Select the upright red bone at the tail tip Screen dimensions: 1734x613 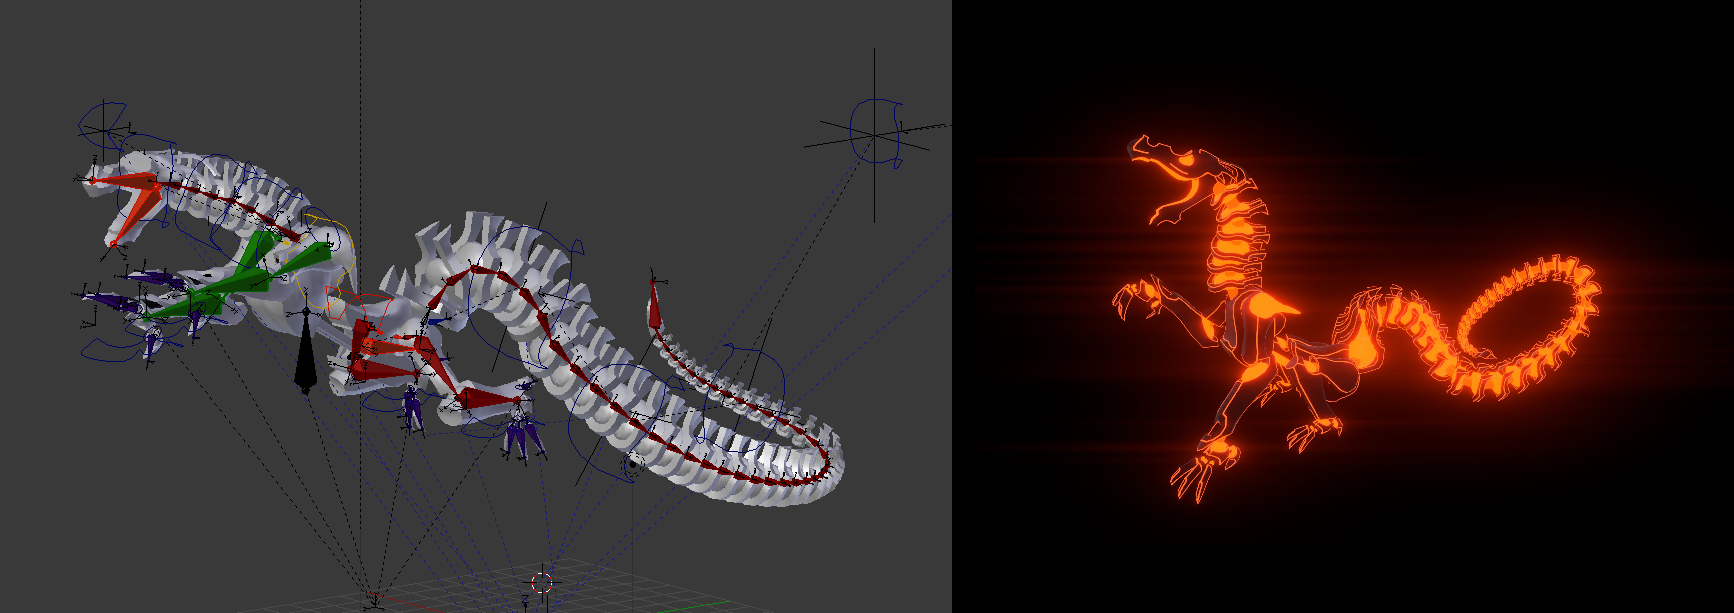pos(654,303)
